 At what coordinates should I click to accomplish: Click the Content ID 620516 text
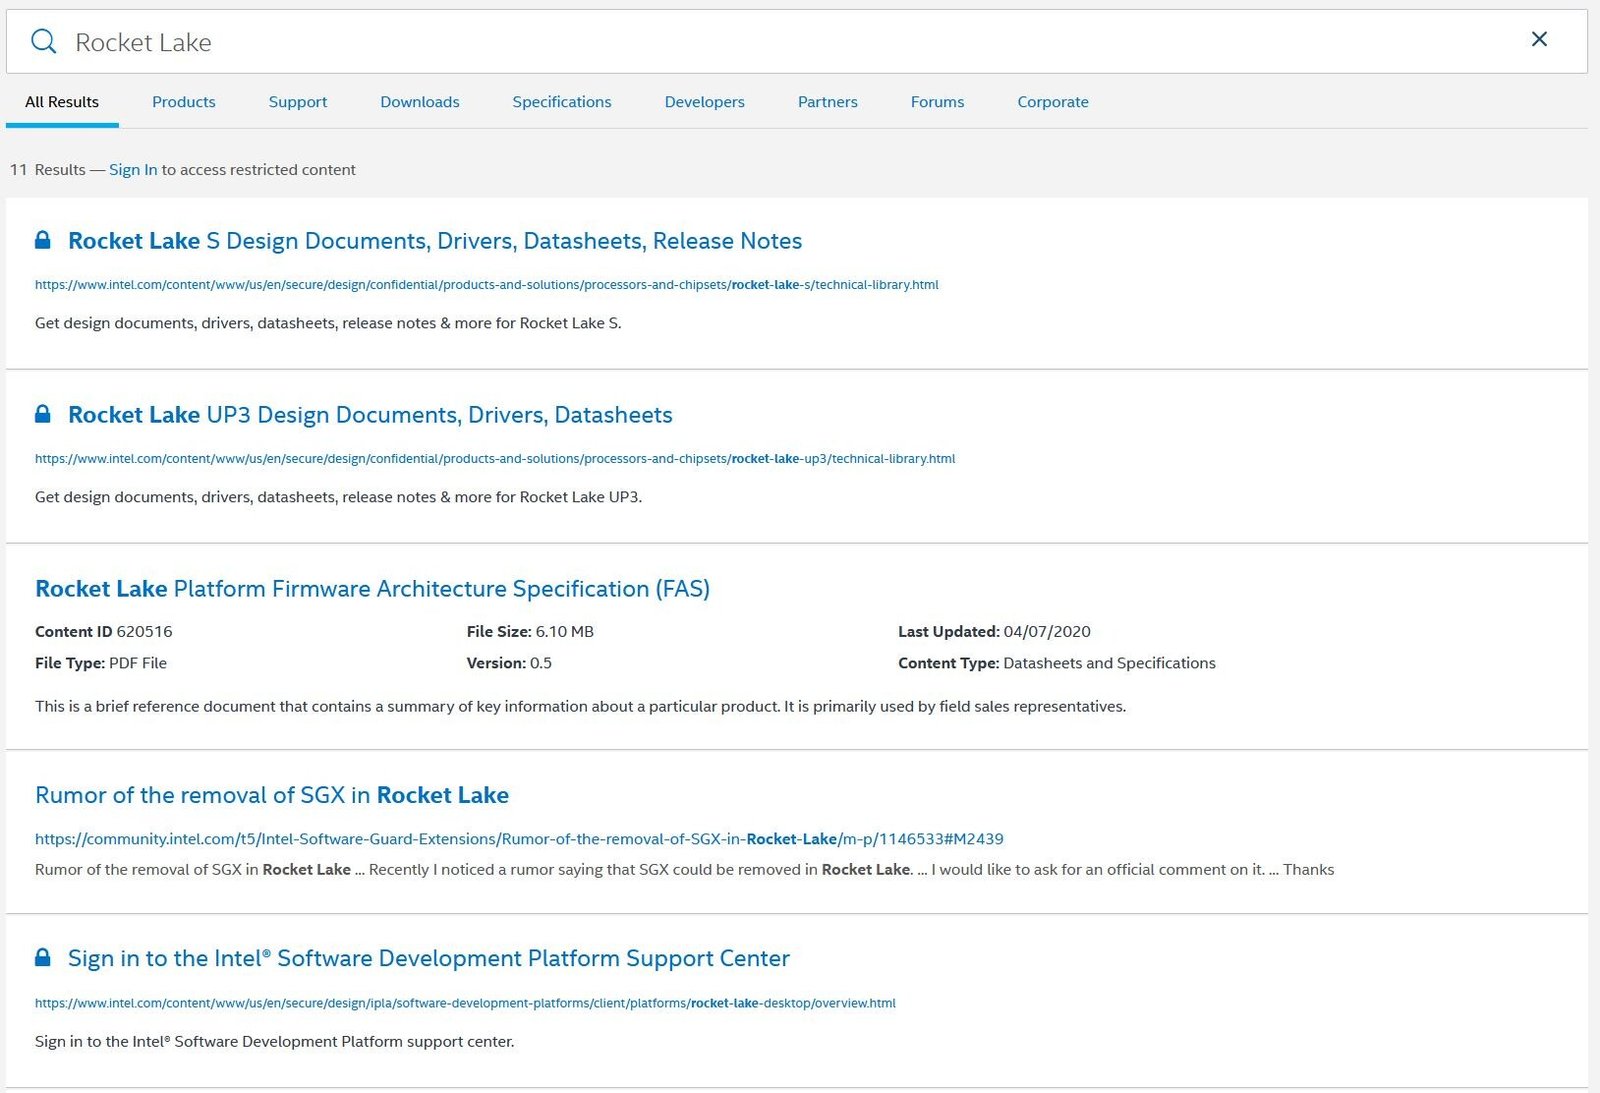(104, 632)
